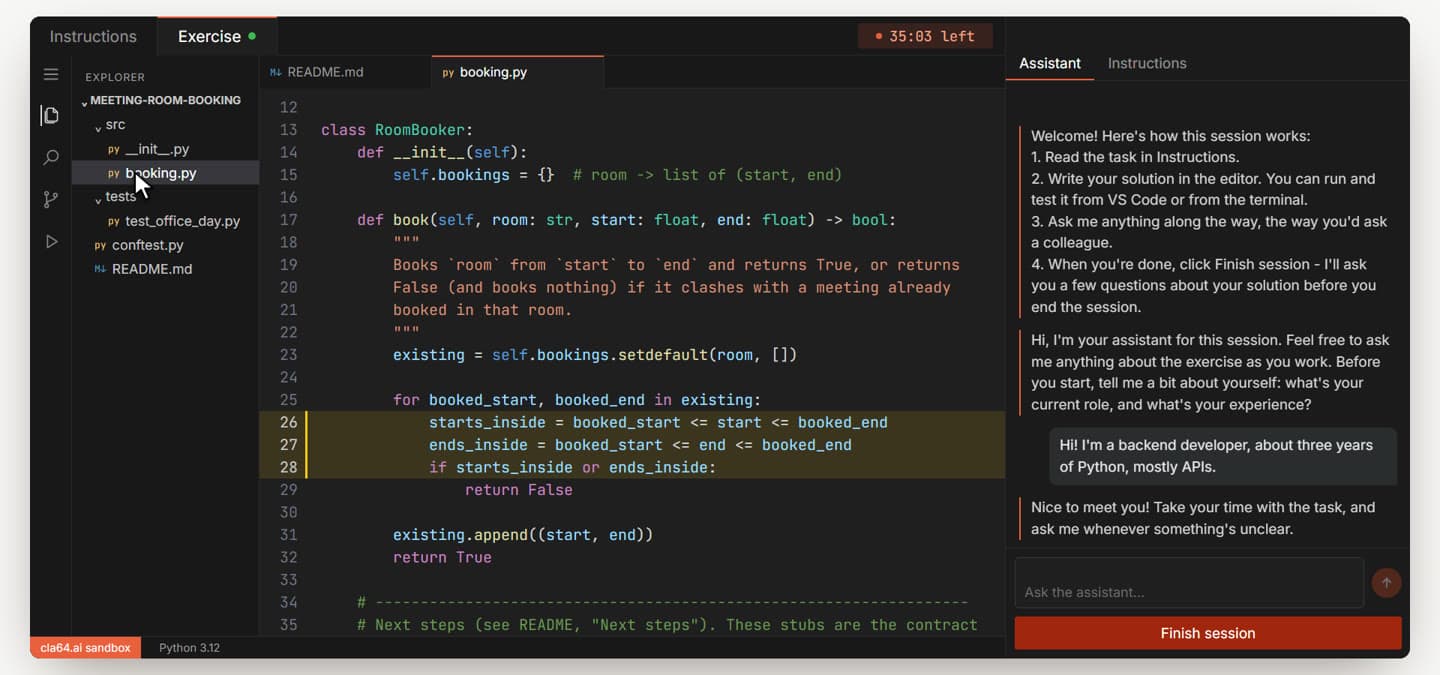Screen dimensions: 1440x675
Task: Click the "def __init__(self):" line
Action: click(442, 152)
